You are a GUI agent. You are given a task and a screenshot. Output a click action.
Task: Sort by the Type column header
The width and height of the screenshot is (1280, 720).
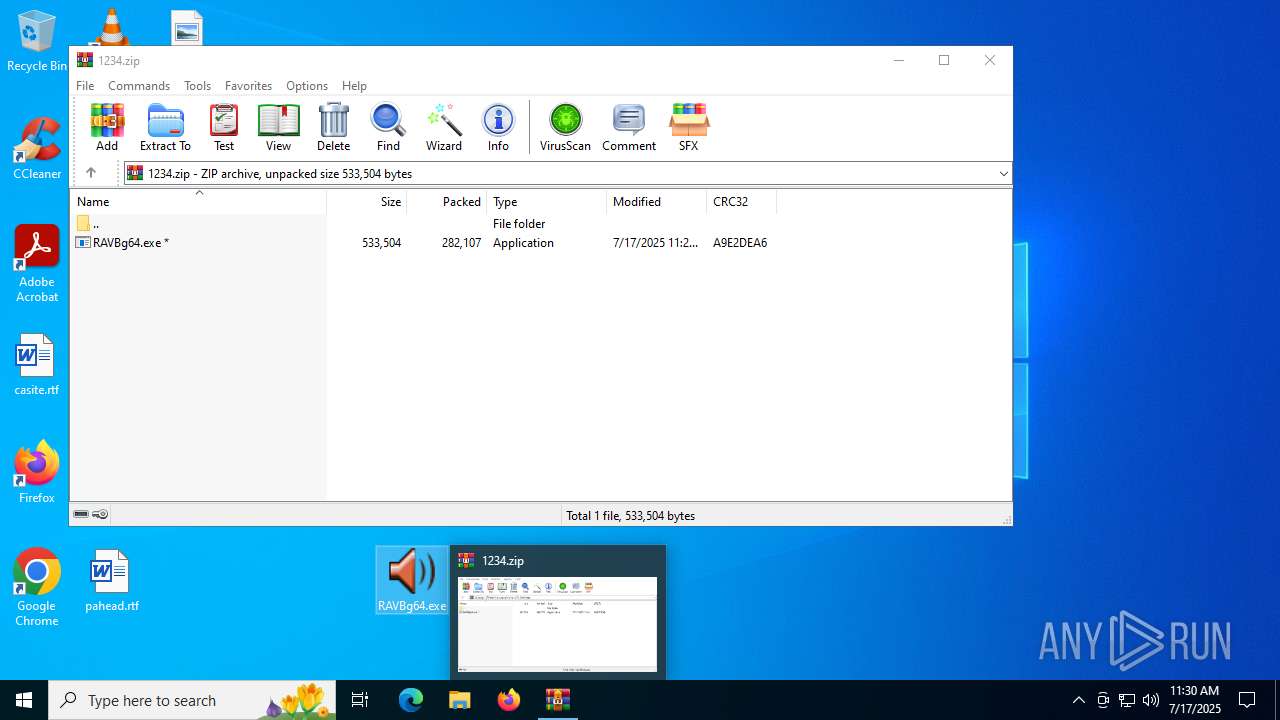click(x=547, y=202)
